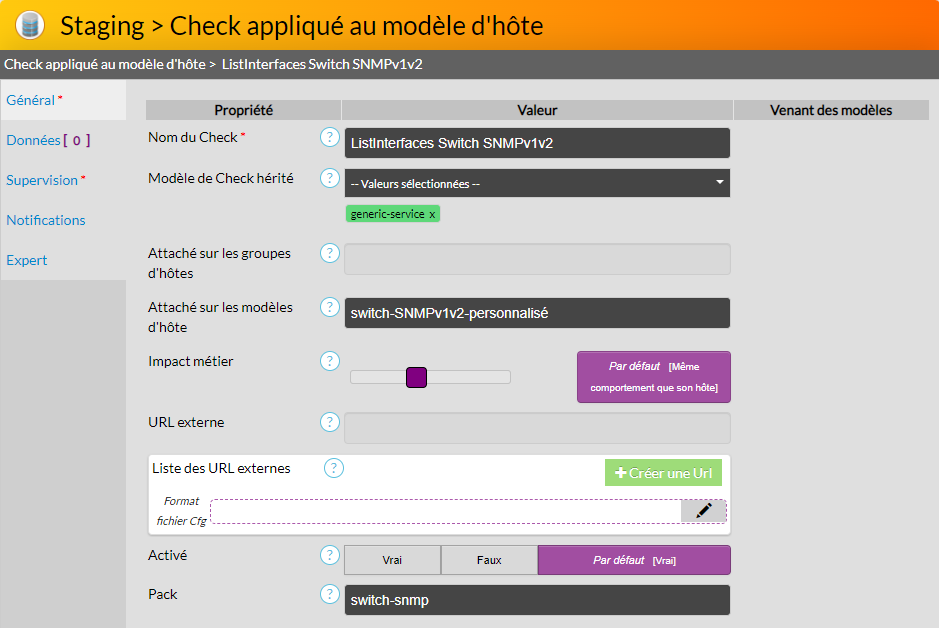
Task: Click the URL externe input field
Action: pos(537,428)
